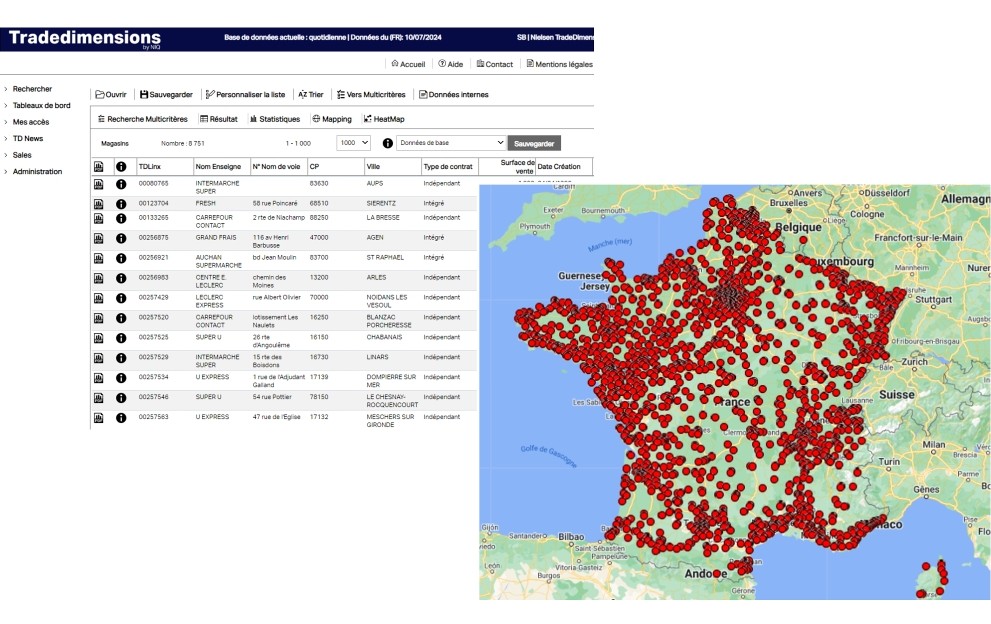Screen dimensions: 991x624
Task: Click the gray Sauvegarder button
Action: (x=534, y=144)
